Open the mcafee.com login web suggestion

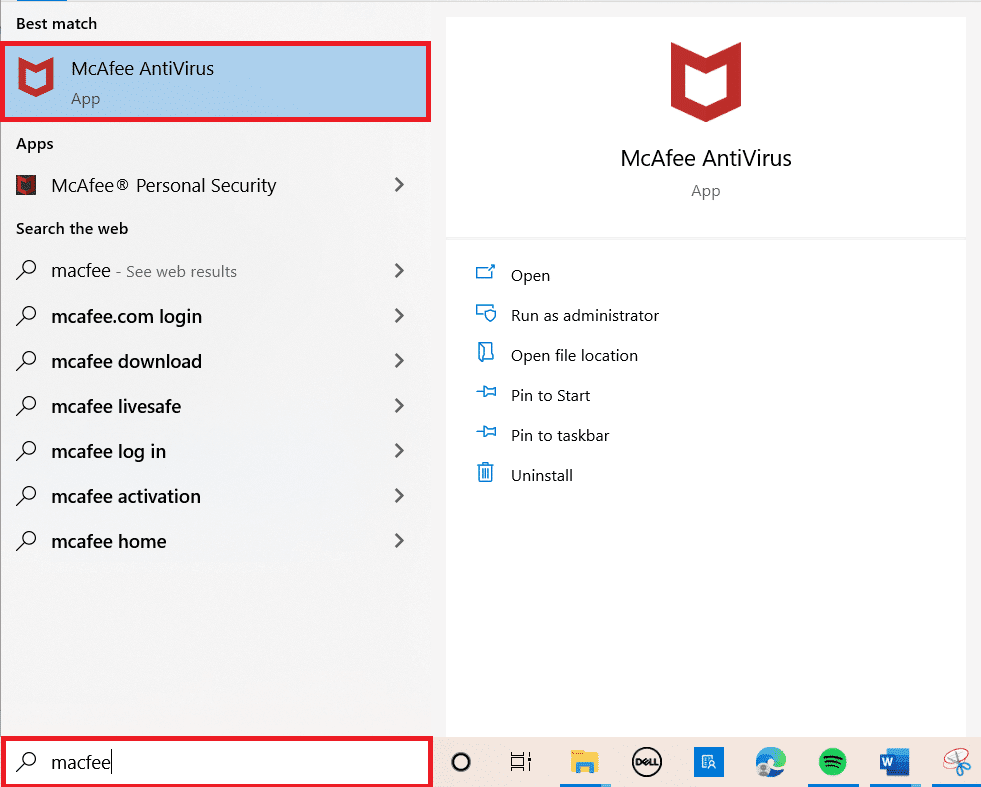coord(125,316)
